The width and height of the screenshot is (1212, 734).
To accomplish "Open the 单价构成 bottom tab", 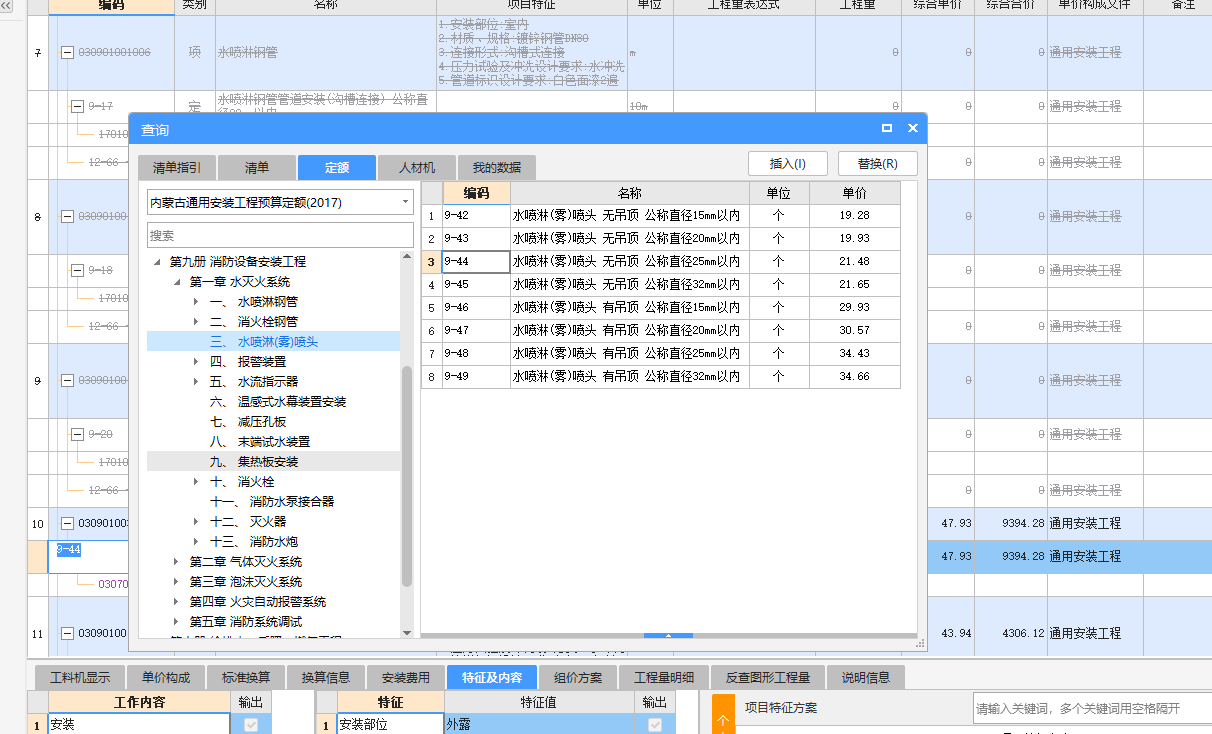I will pos(166,677).
